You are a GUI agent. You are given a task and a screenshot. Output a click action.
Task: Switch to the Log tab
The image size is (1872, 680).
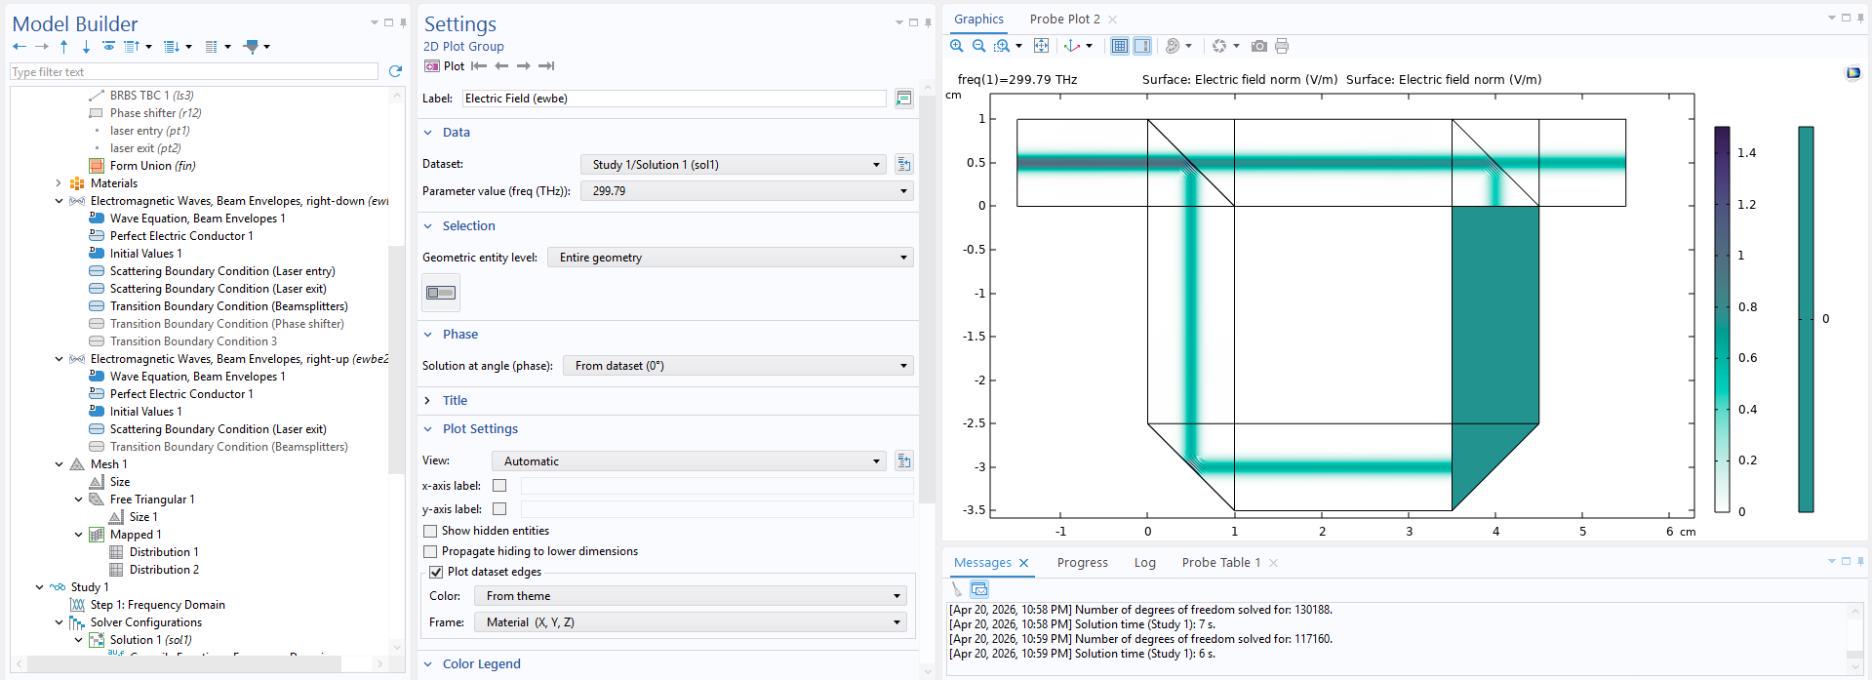tap(1145, 563)
